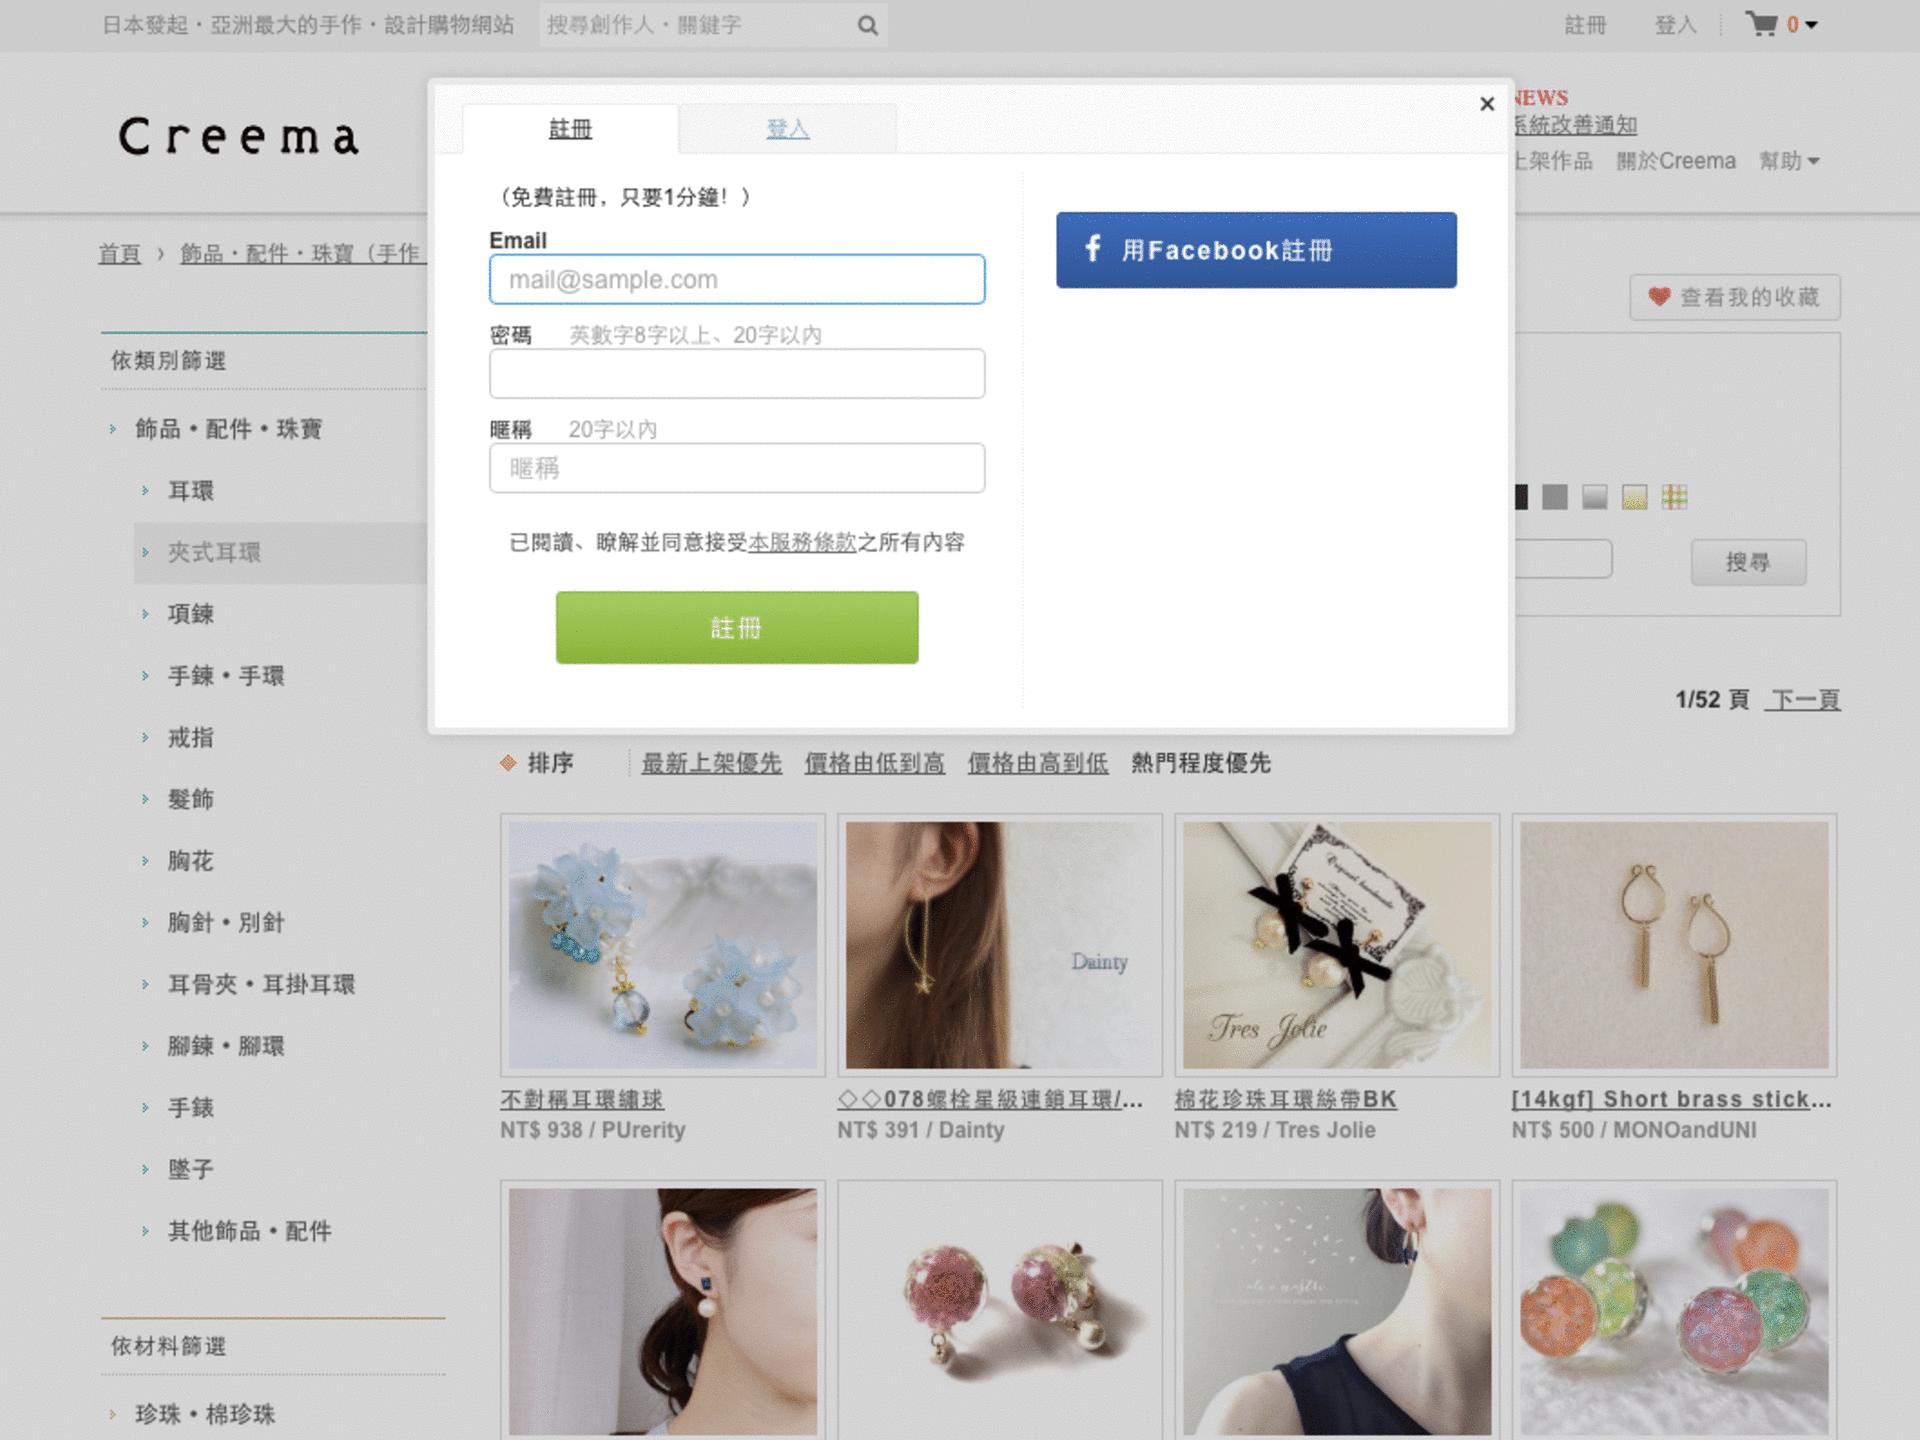Open the 本服務條款 terms link
The image size is (1920, 1440).
tap(800, 543)
